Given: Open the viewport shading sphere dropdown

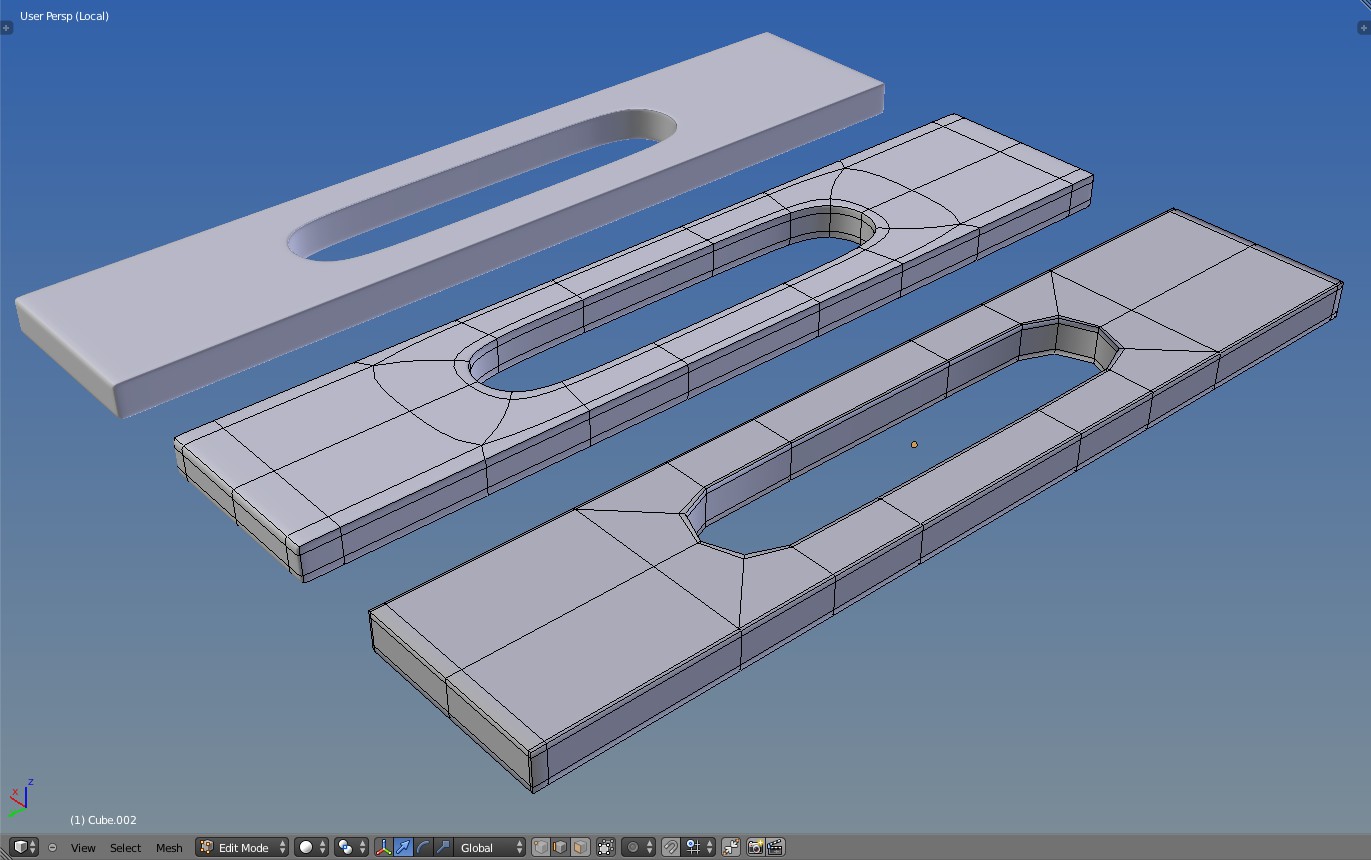Looking at the screenshot, I should [311, 847].
